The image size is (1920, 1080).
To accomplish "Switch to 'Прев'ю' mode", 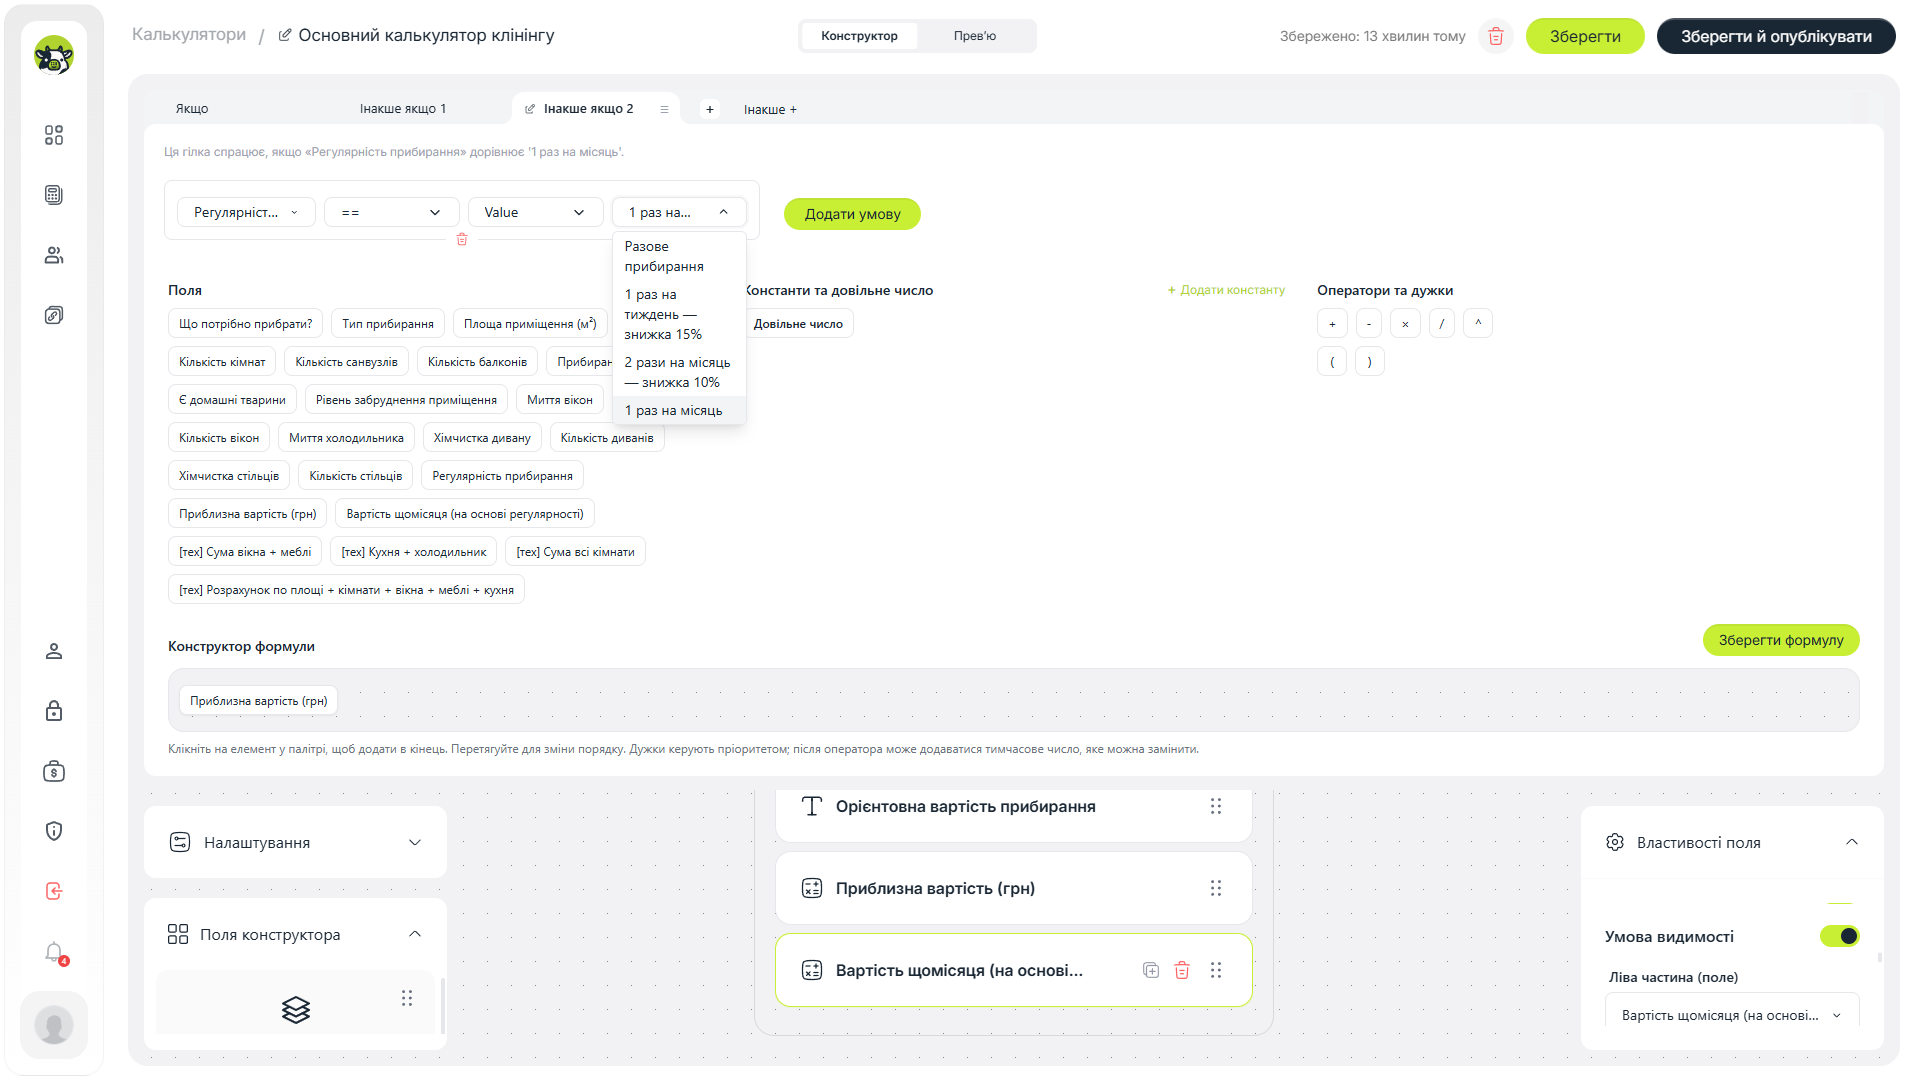I will [975, 36].
